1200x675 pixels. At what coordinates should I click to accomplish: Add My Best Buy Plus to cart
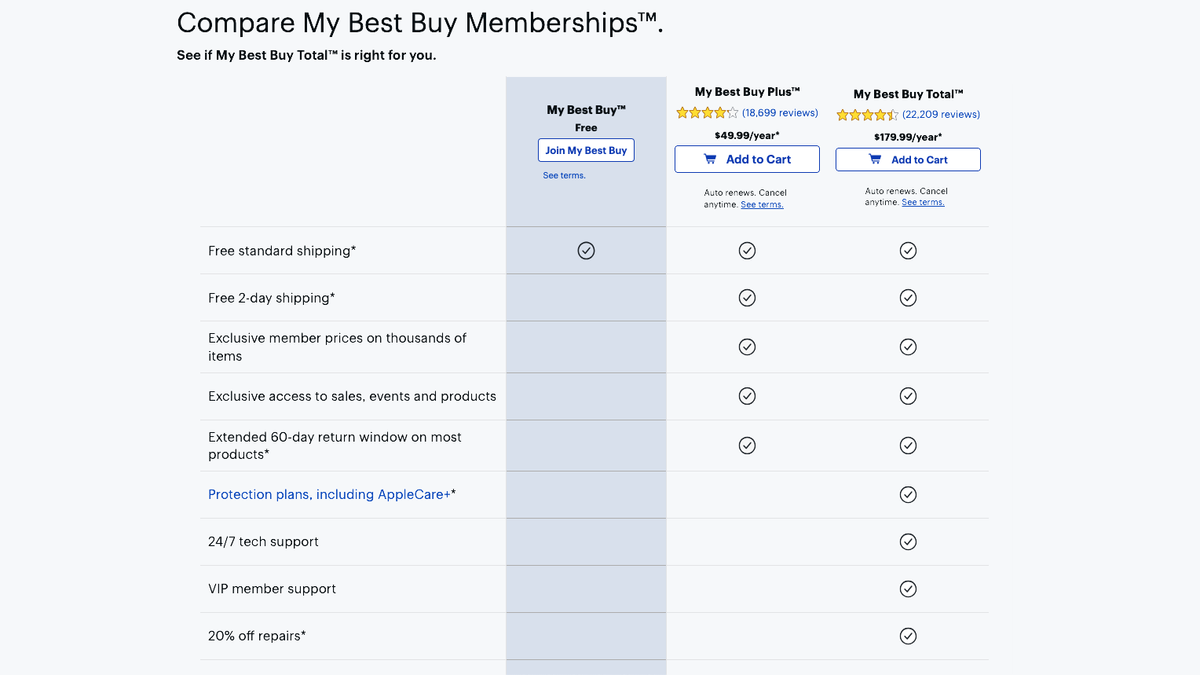pos(747,159)
